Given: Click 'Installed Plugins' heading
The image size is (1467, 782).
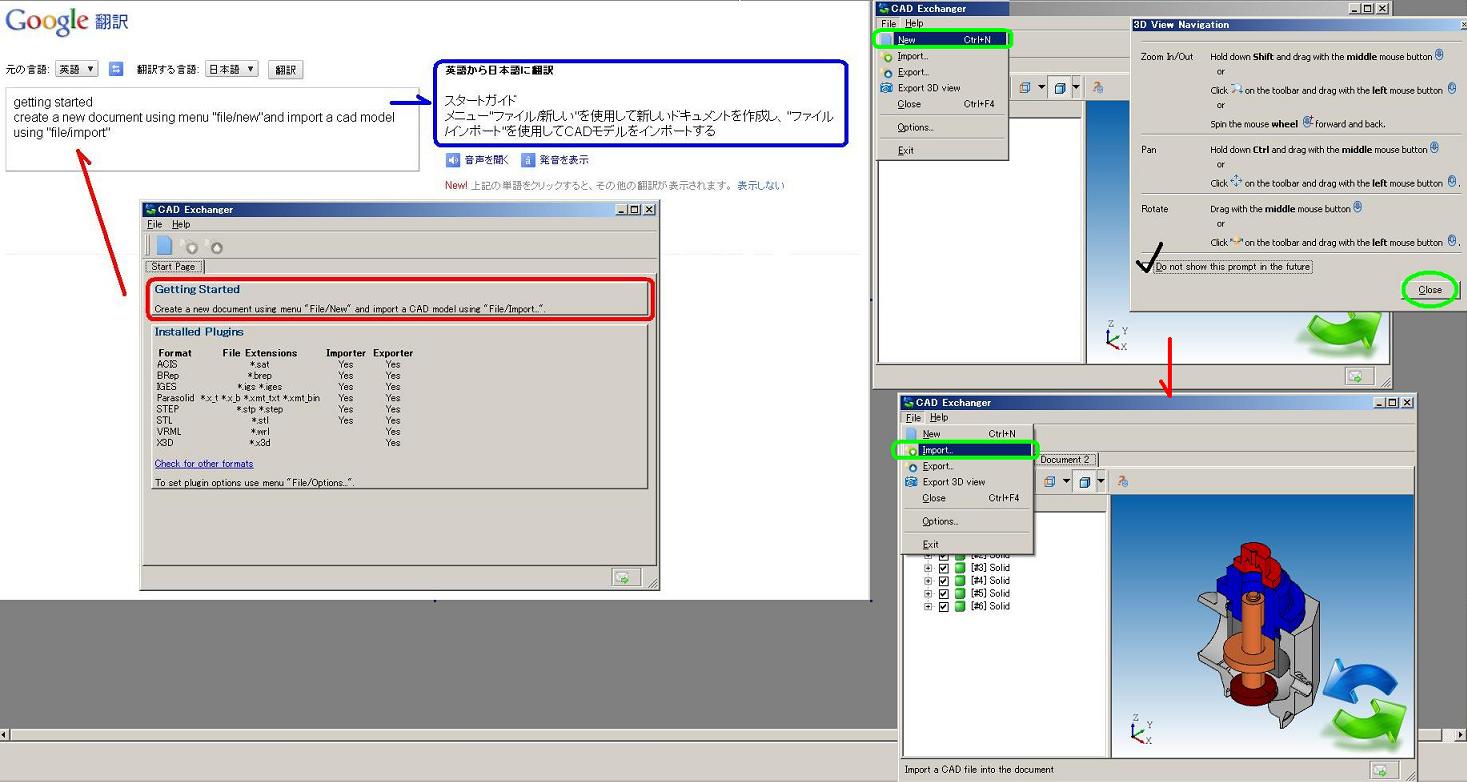Looking at the screenshot, I should point(199,332).
